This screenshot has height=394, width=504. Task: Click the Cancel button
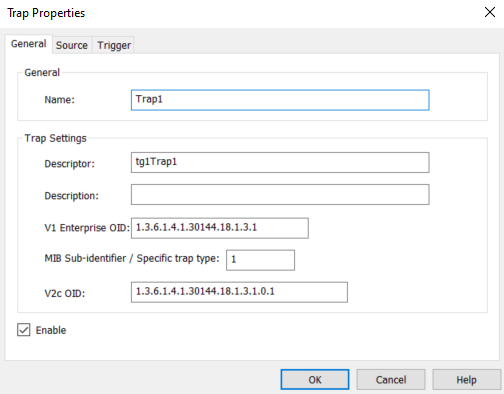(391, 379)
